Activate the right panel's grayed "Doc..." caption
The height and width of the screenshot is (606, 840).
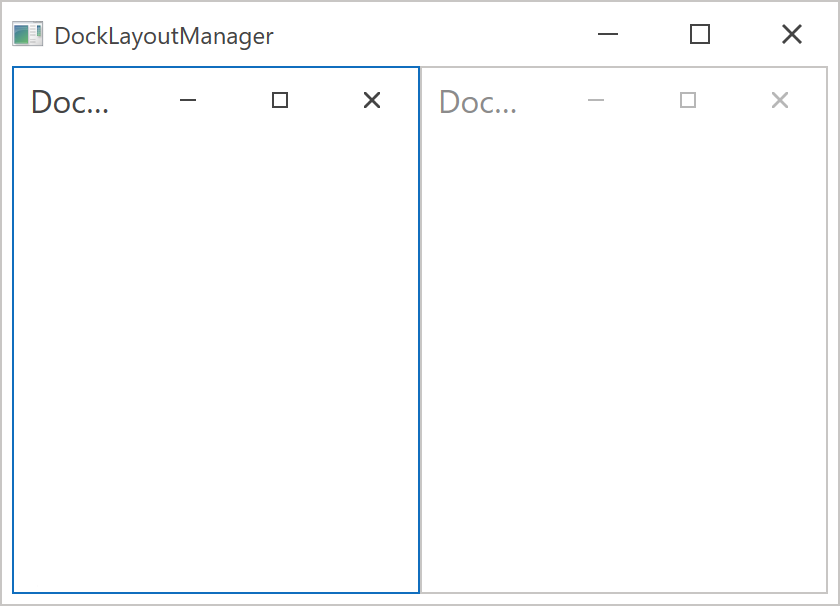click(477, 102)
